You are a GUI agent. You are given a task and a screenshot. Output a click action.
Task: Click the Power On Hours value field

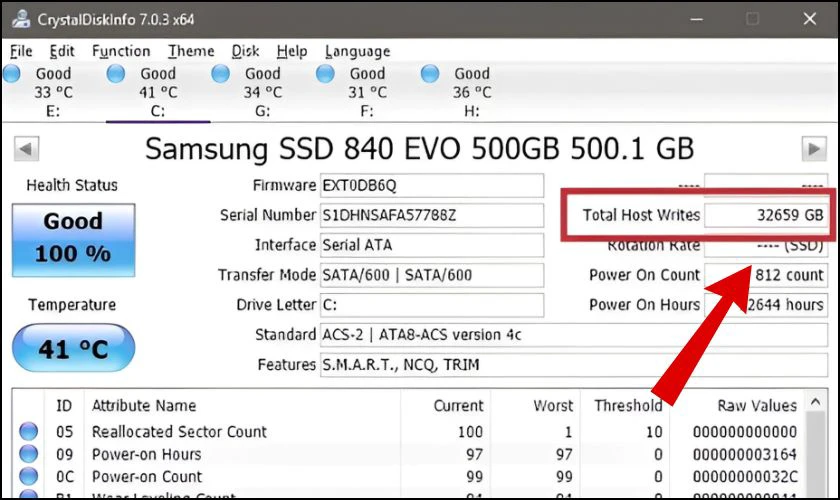pyautogui.click(x=766, y=305)
